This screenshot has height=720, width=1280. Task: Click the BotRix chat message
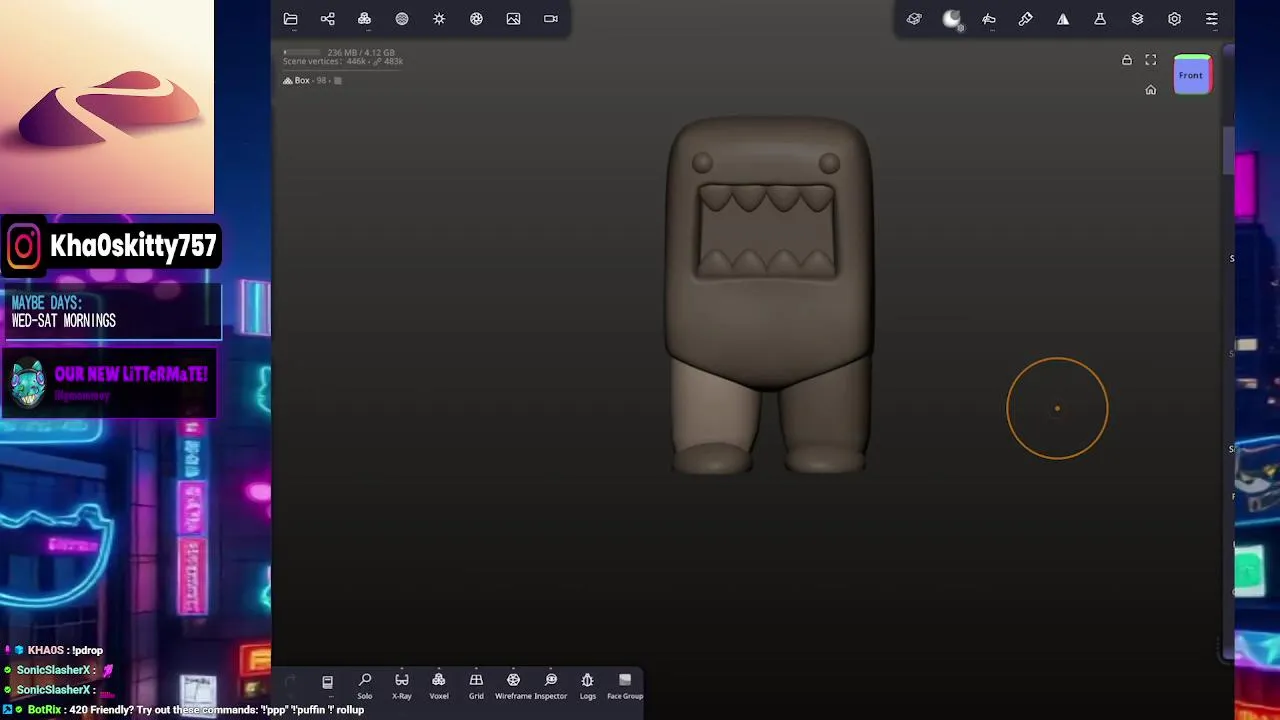click(184, 710)
